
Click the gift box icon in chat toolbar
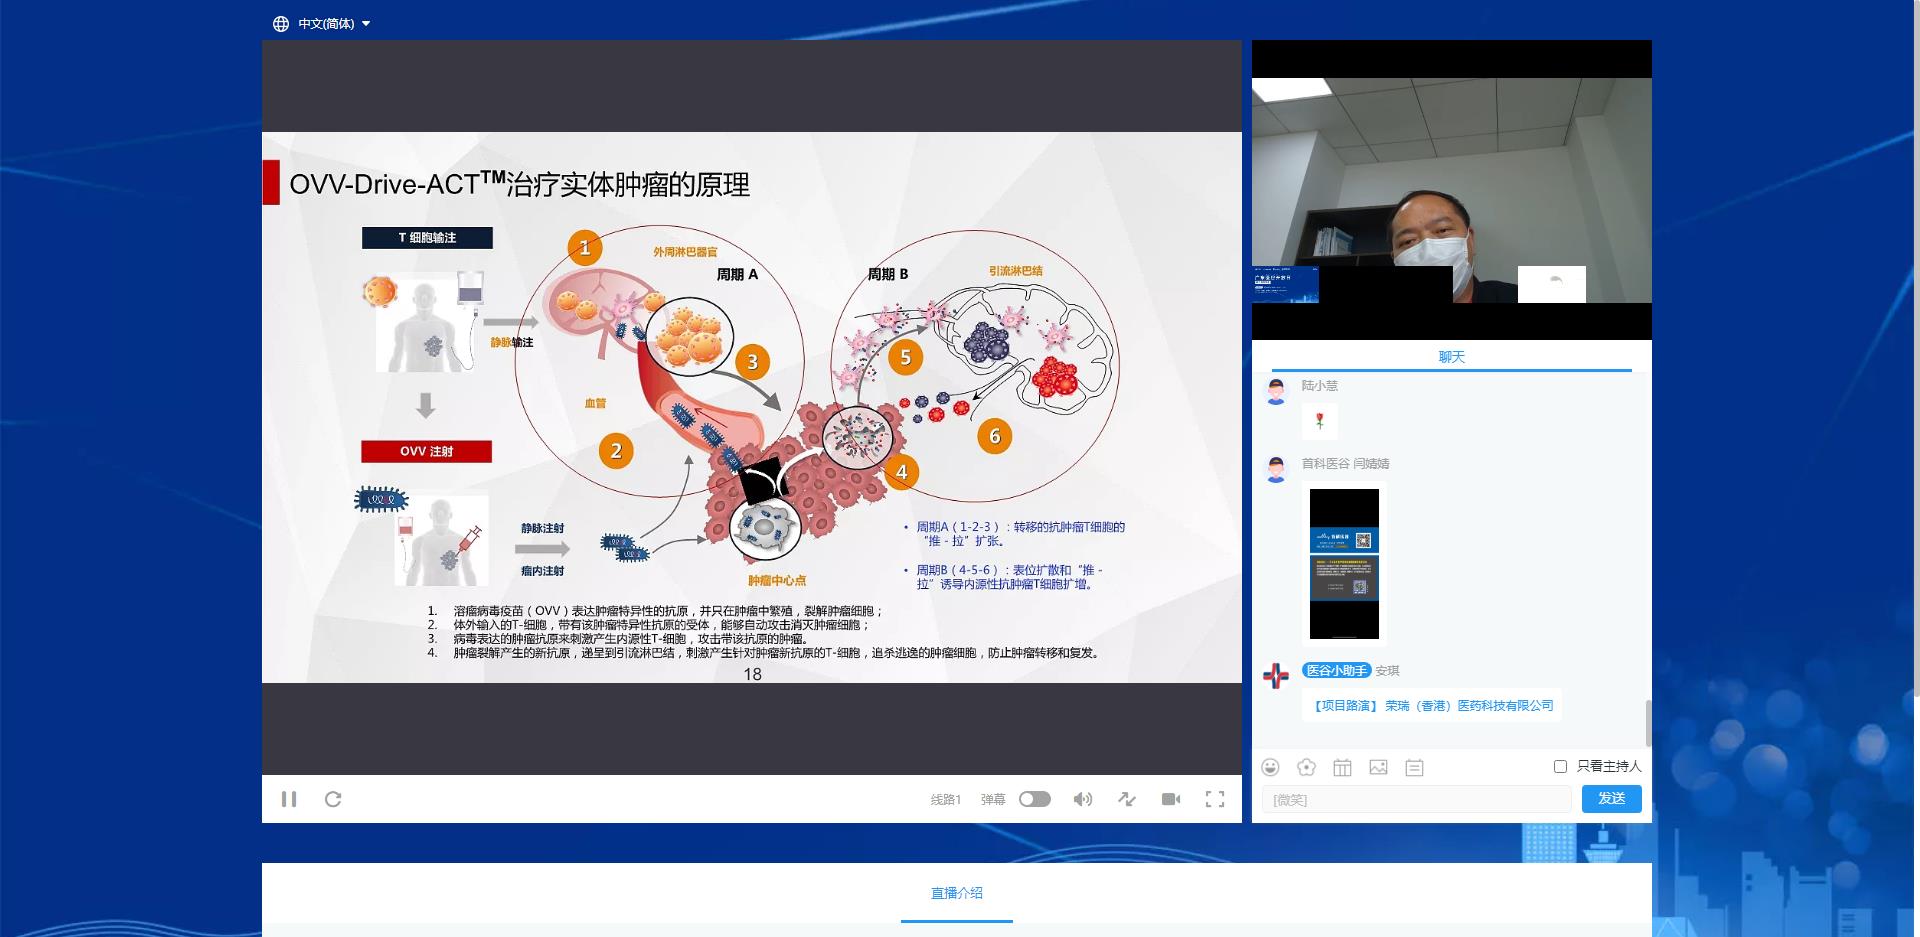click(x=1342, y=767)
